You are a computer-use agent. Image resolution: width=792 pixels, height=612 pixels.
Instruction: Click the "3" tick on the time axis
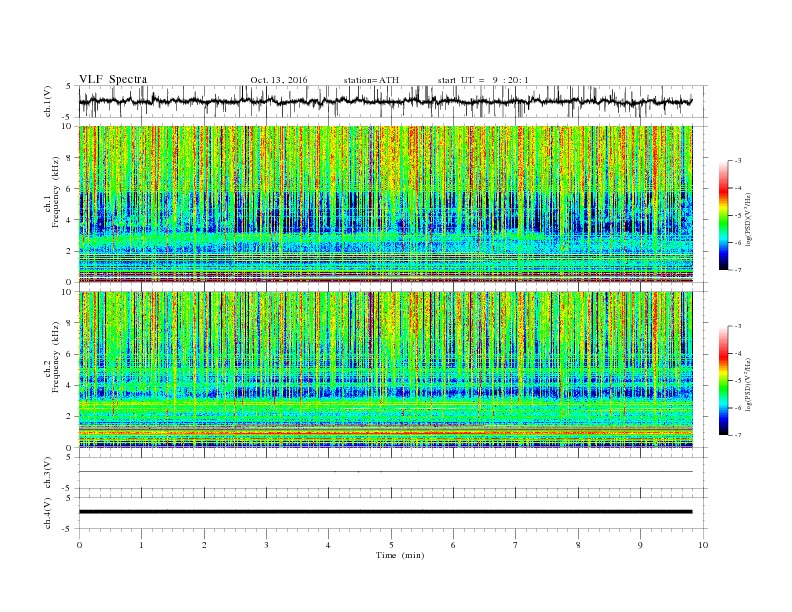tap(266, 545)
